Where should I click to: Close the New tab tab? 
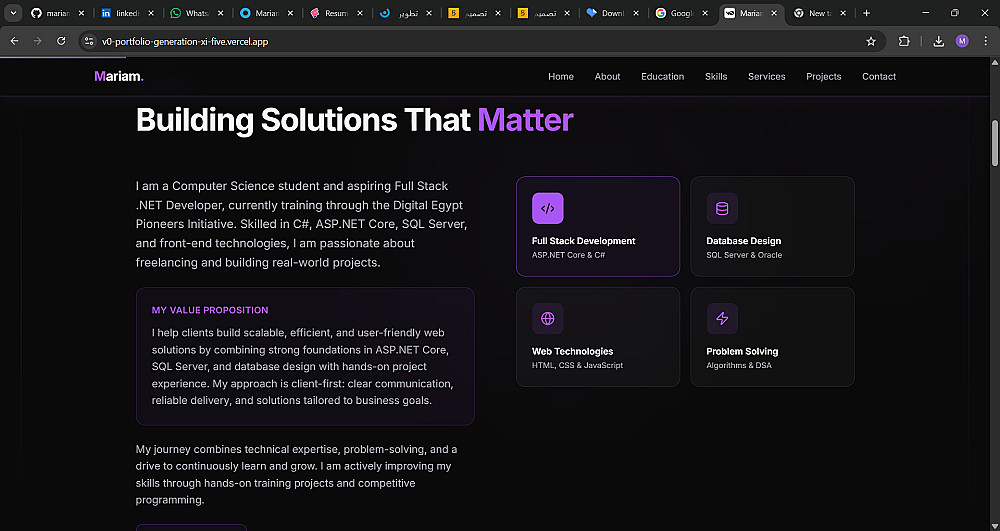(842, 13)
